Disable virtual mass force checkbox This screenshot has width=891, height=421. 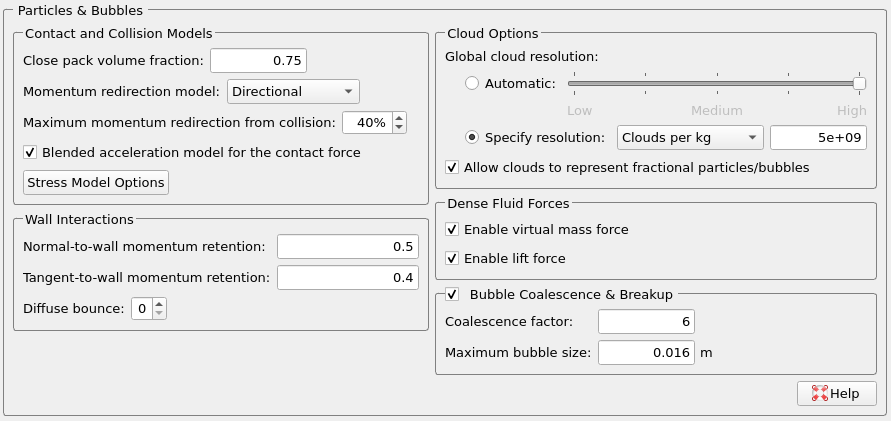point(453,230)
